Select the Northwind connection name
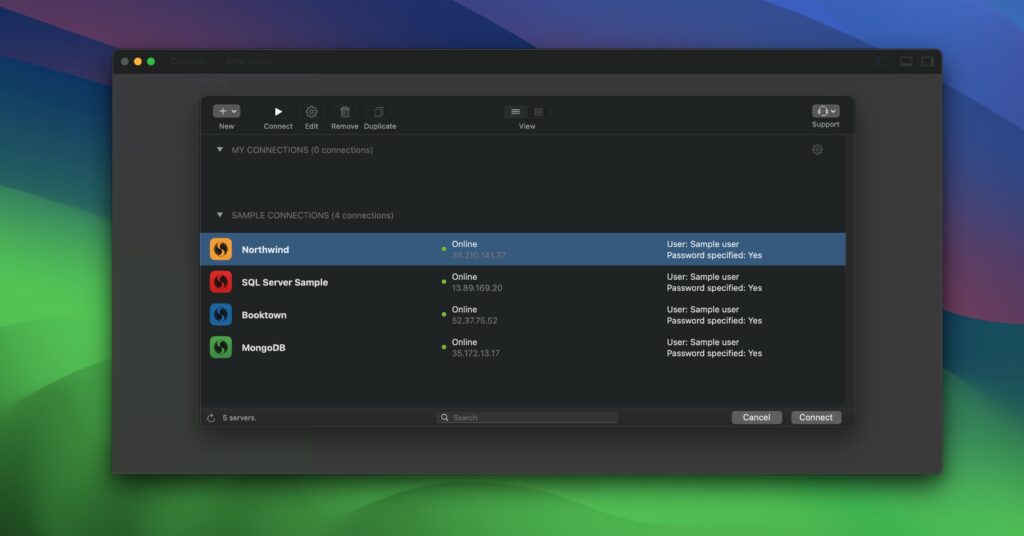 265,249
